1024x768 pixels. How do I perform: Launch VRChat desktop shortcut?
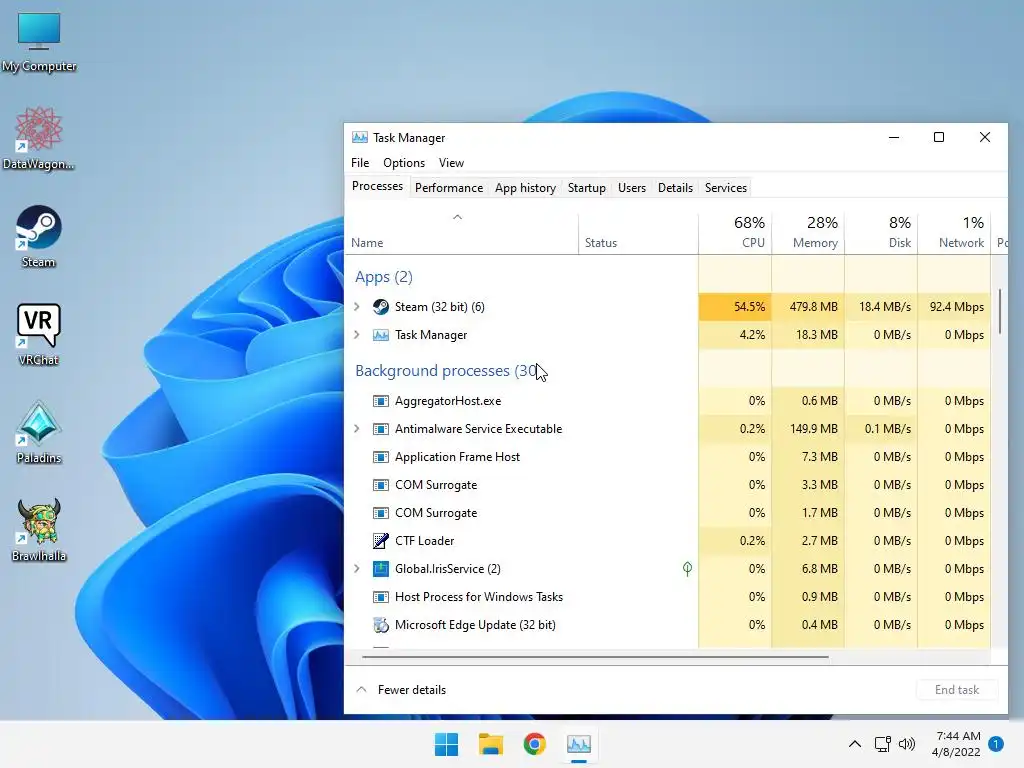pos(39,334)
